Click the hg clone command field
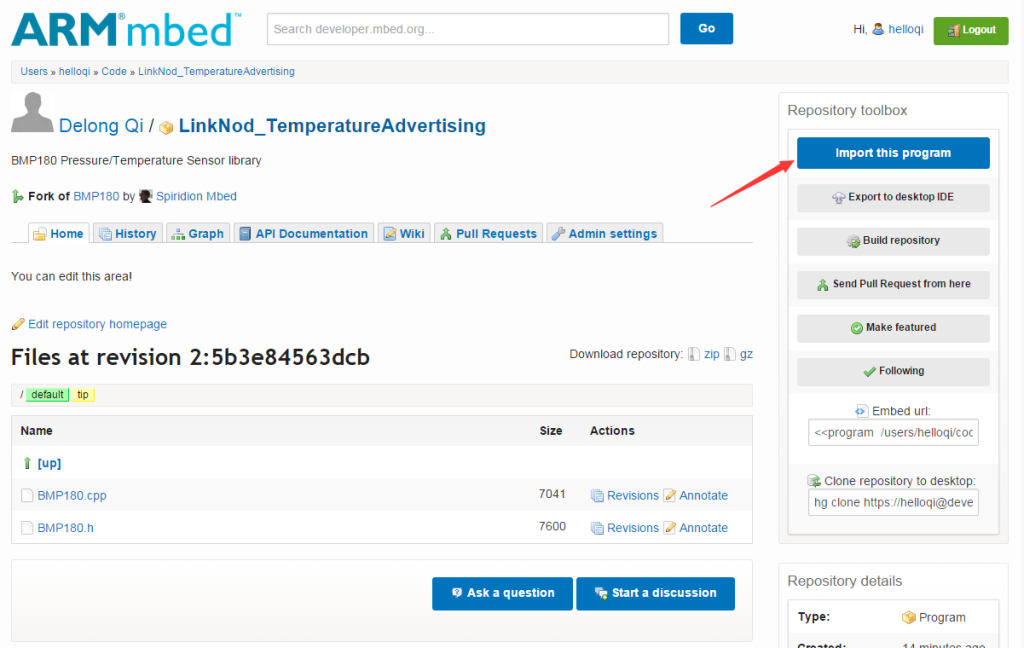Screen dimensions: 1024x648 (x=893, y=502)
